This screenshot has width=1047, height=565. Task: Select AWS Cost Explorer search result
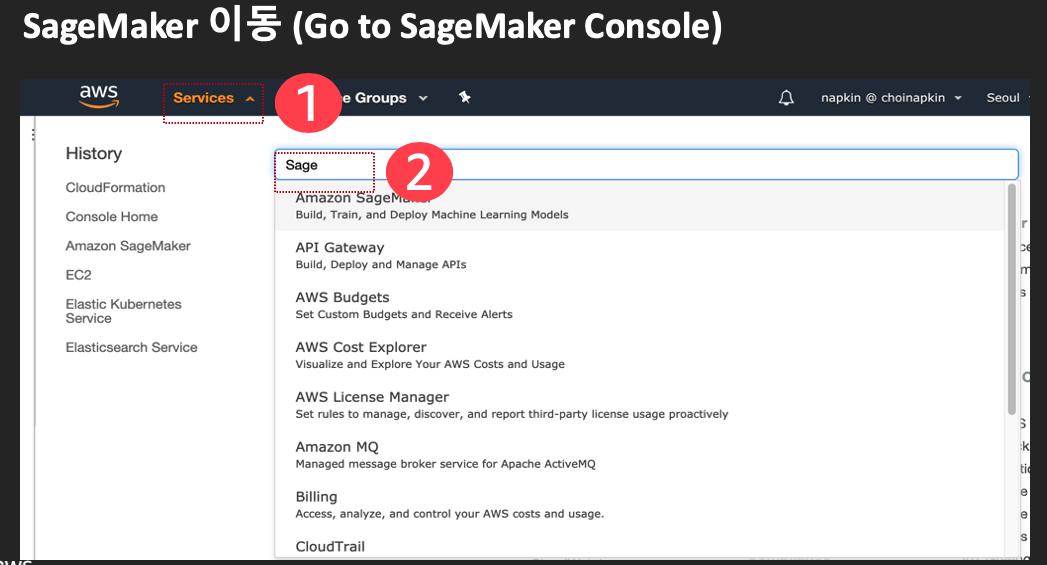click(x=639, y=355)
